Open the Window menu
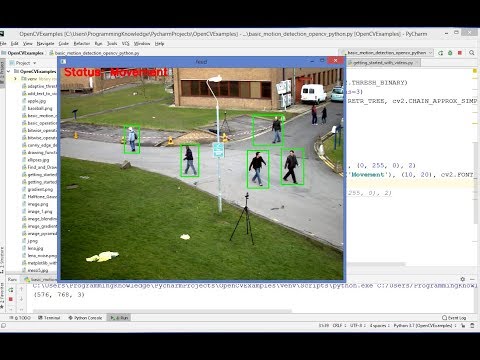The image size is (480, 360). (x=142, y=44)
